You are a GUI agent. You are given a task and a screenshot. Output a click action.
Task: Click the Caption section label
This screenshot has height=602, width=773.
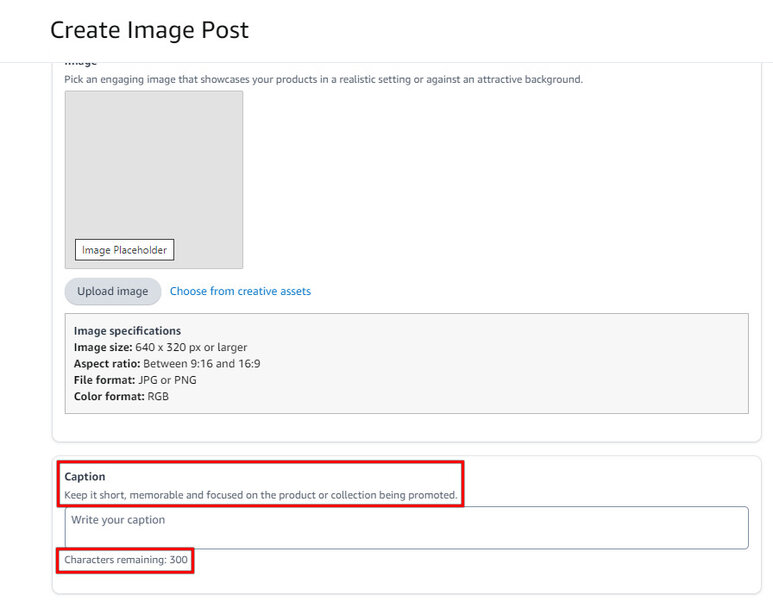pos(85,477)
